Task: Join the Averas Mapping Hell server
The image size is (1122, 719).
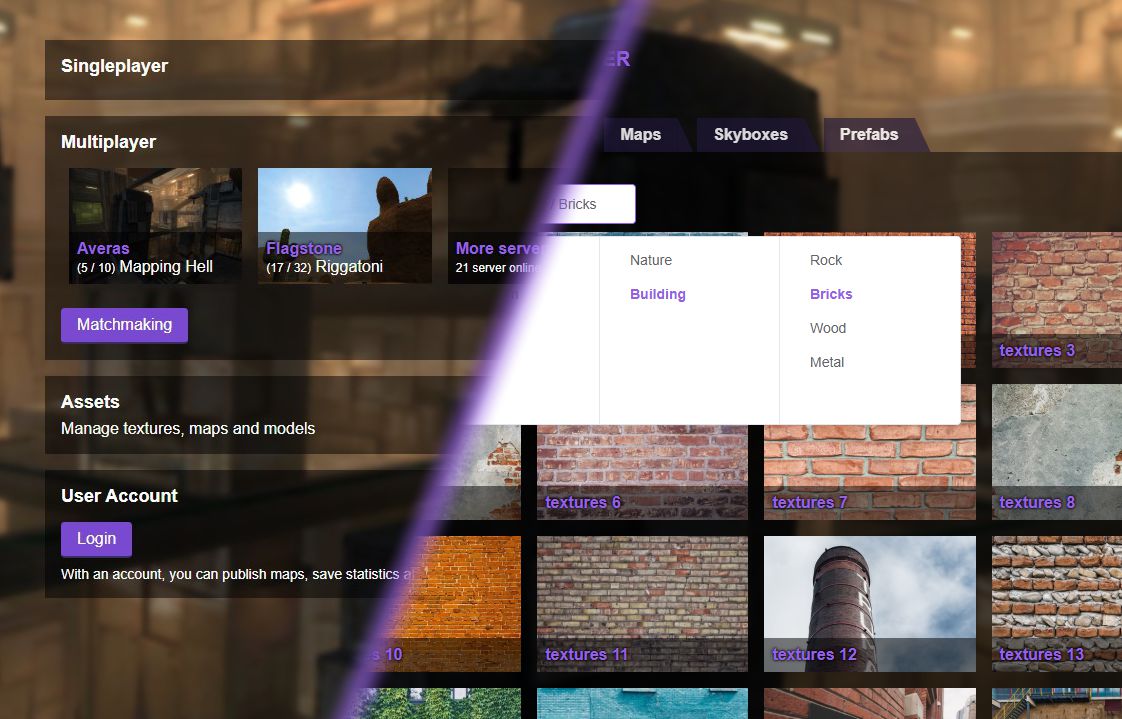Action: pos(155,226)
